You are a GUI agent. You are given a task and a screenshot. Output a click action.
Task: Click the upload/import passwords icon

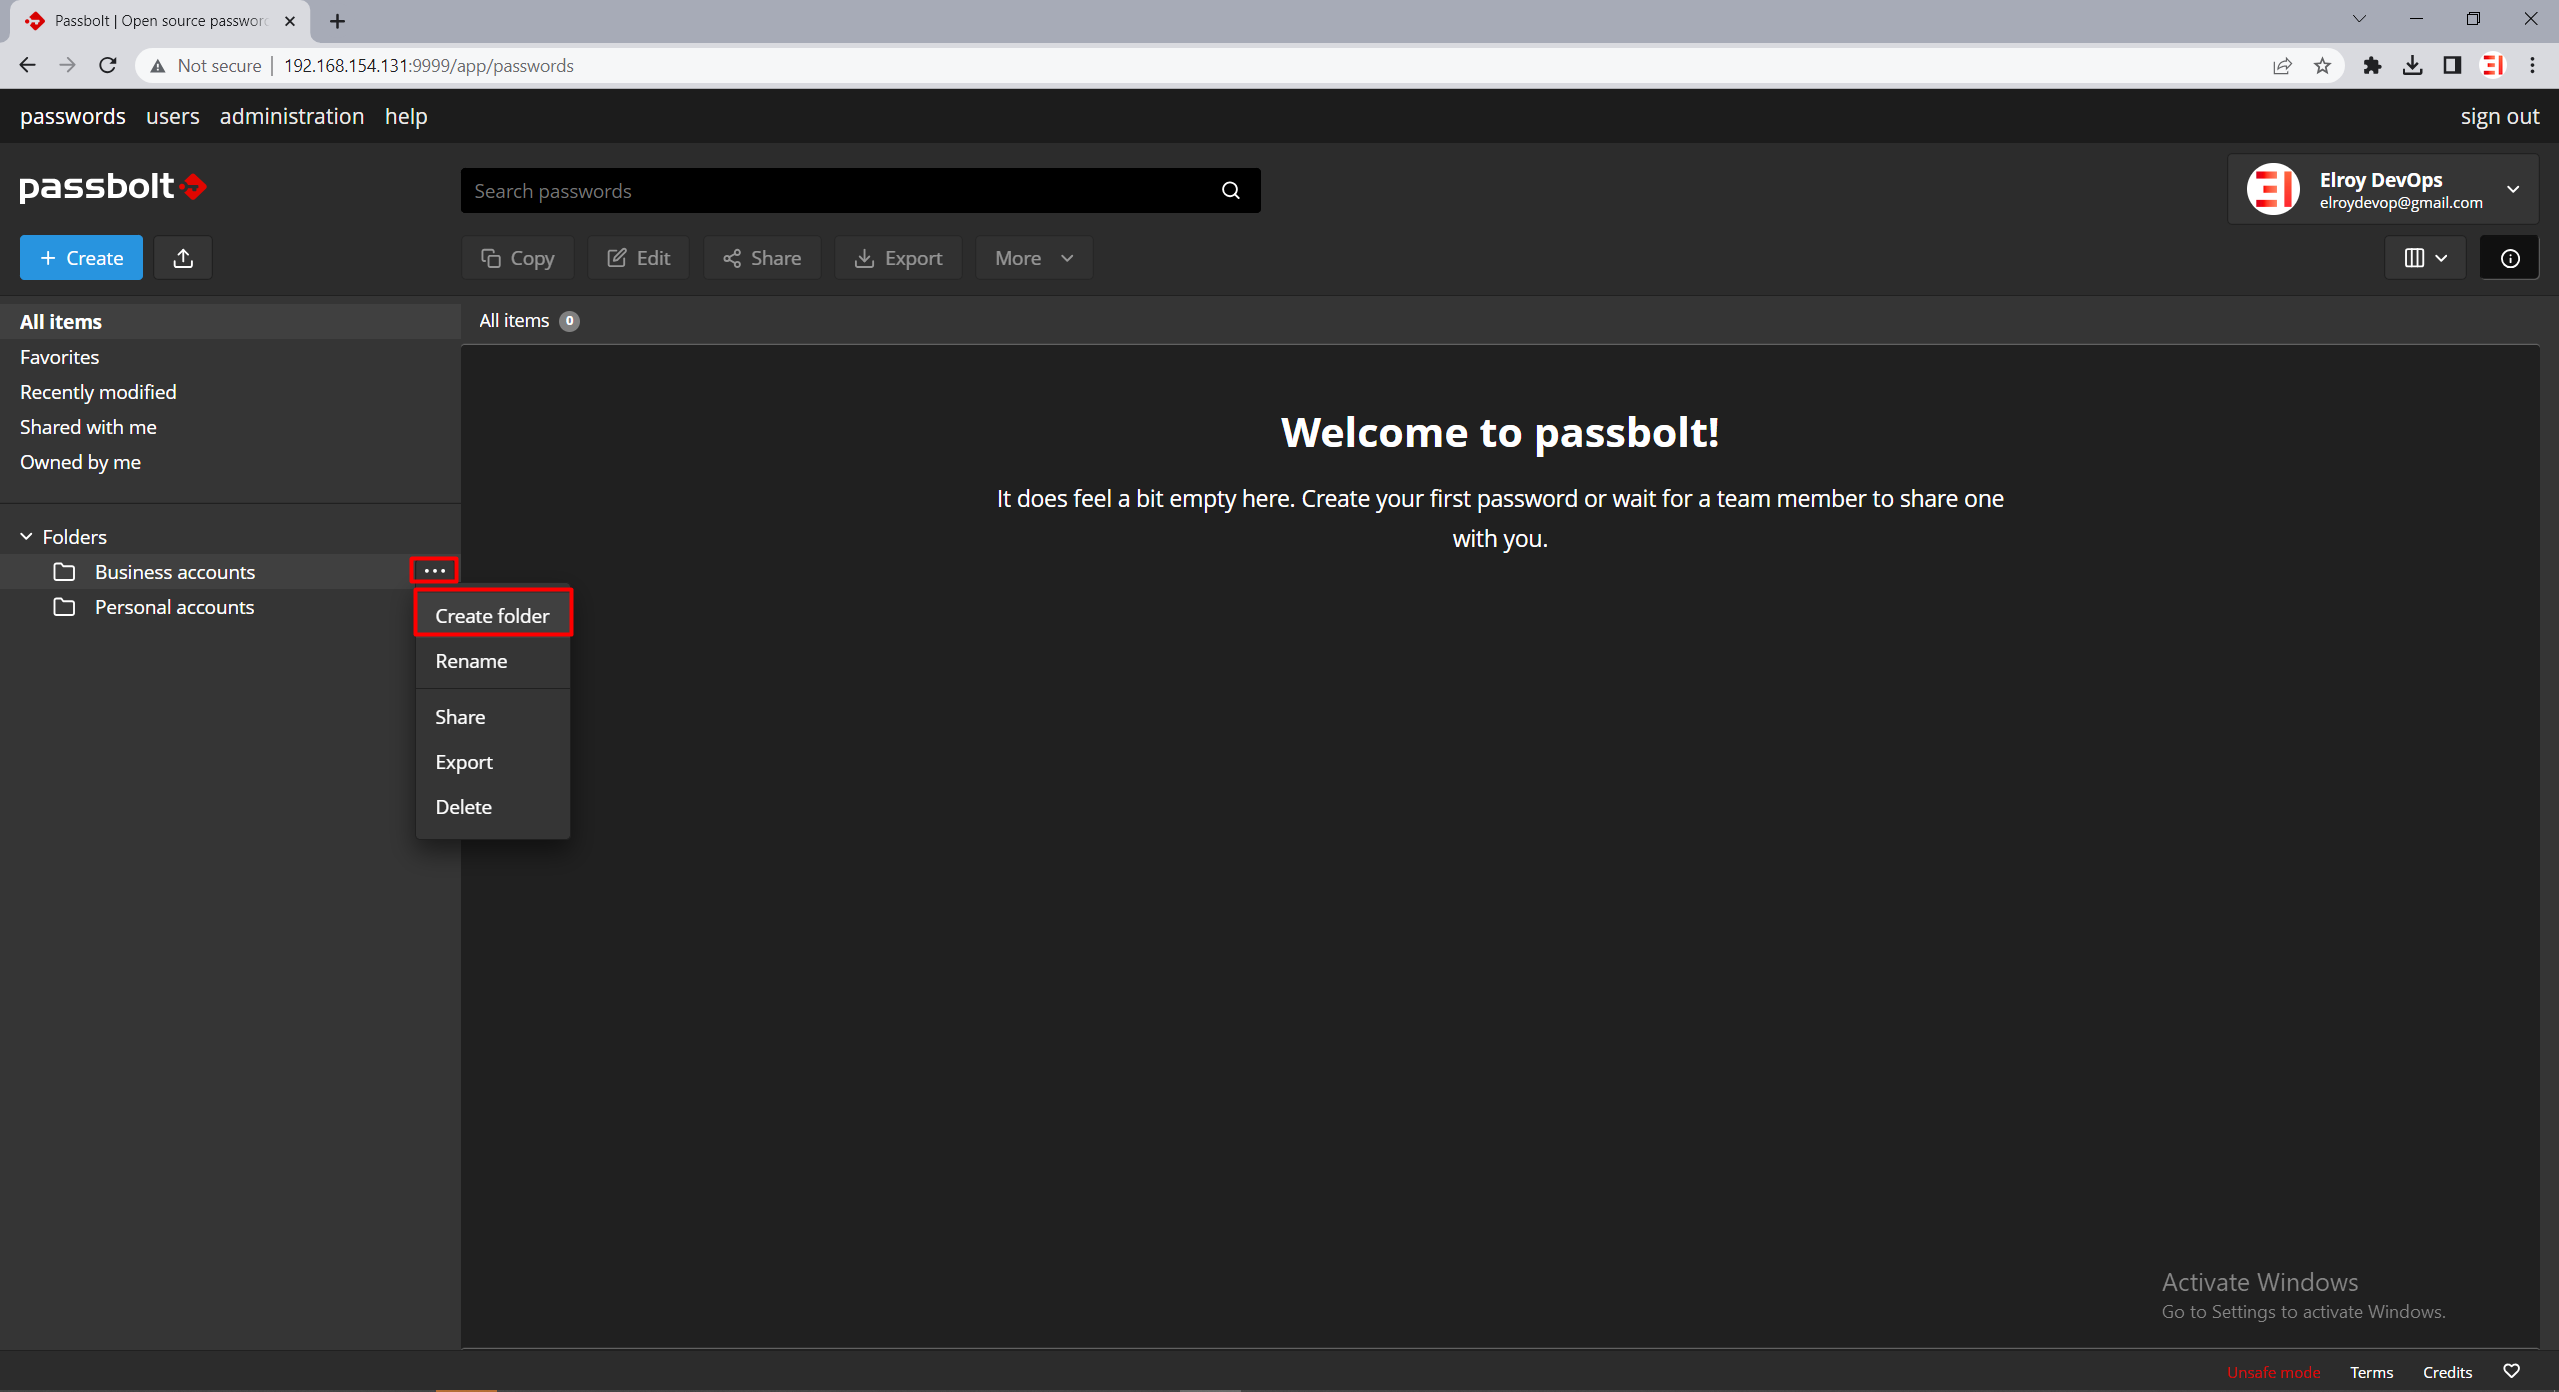[x=183, y=258]
